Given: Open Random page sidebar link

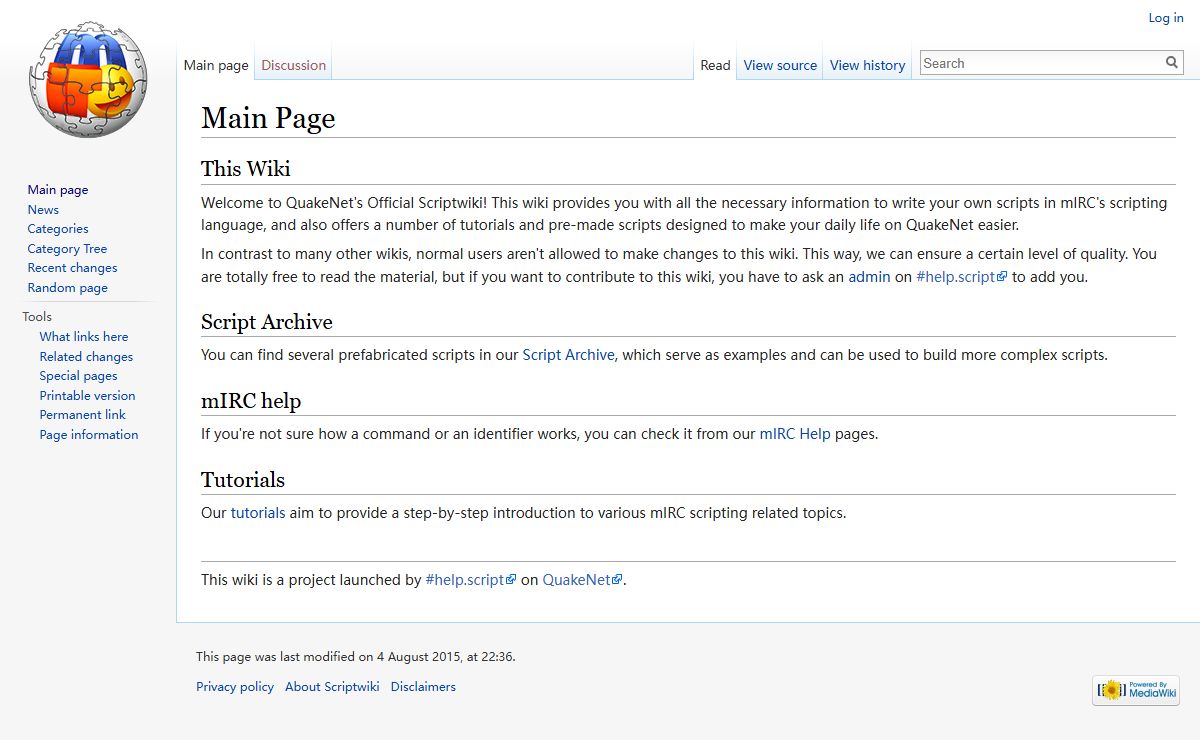Looking at the screenshot, I should click(x=67, y=288).
